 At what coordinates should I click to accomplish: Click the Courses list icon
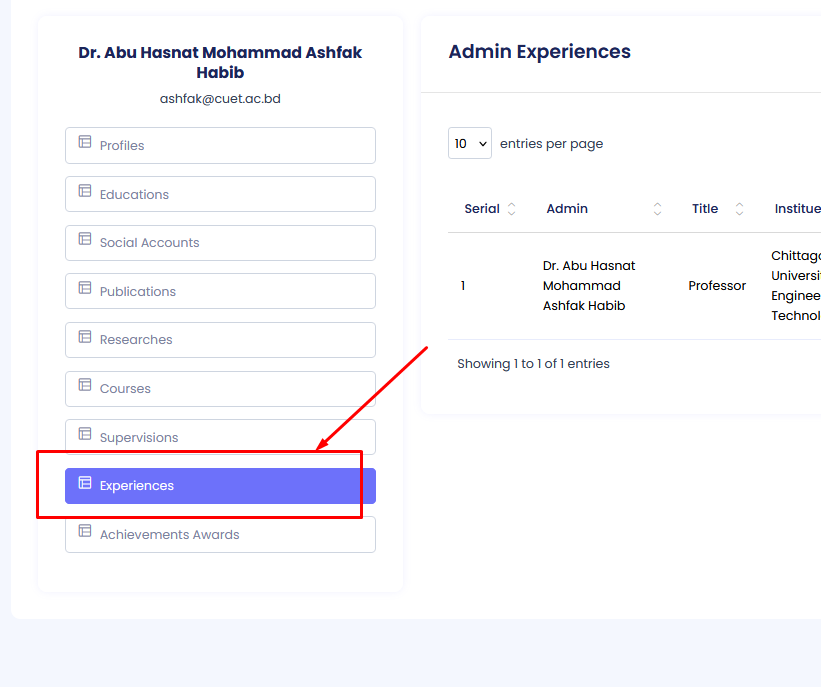(85, 387)
